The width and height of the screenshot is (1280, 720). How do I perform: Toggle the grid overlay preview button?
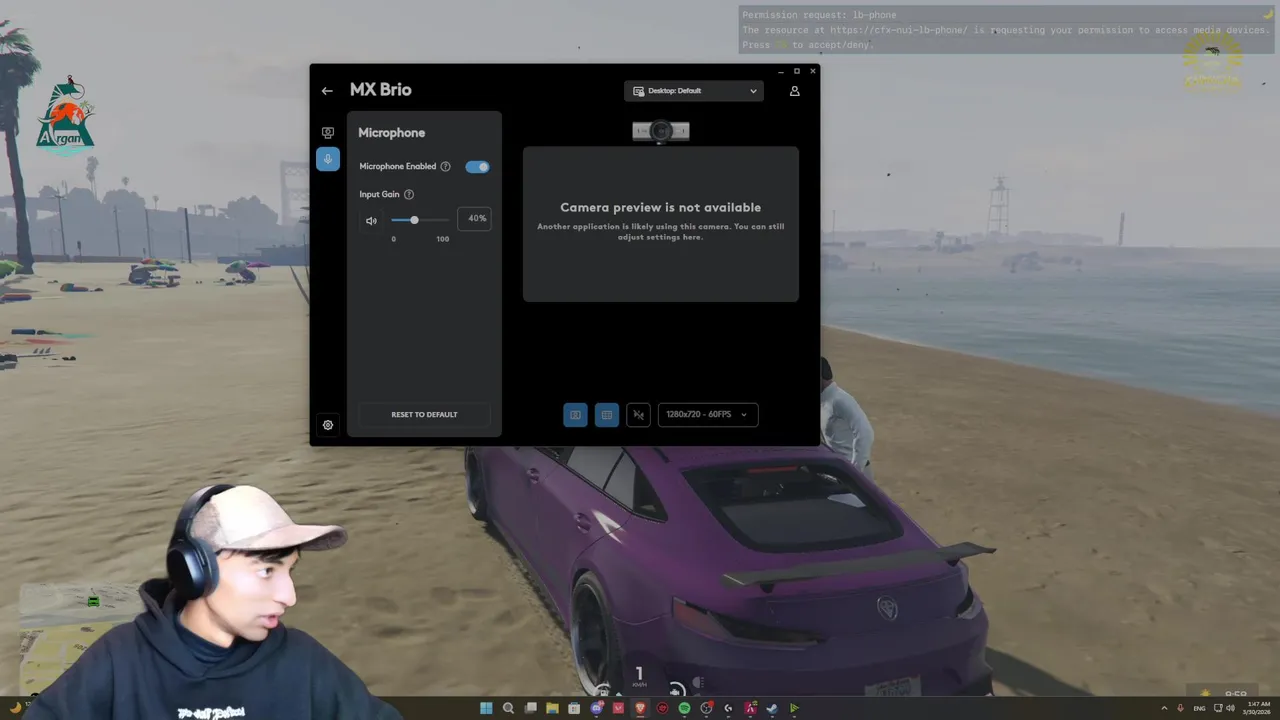coord(607,414)
